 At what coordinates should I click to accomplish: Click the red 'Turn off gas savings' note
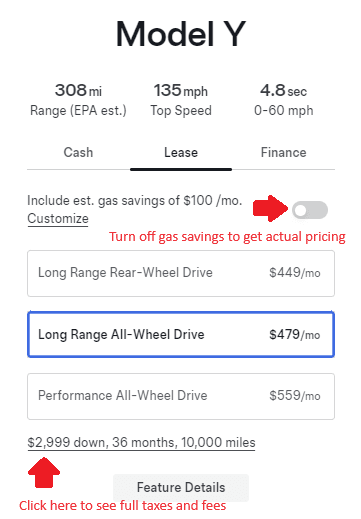click(227, 237)
